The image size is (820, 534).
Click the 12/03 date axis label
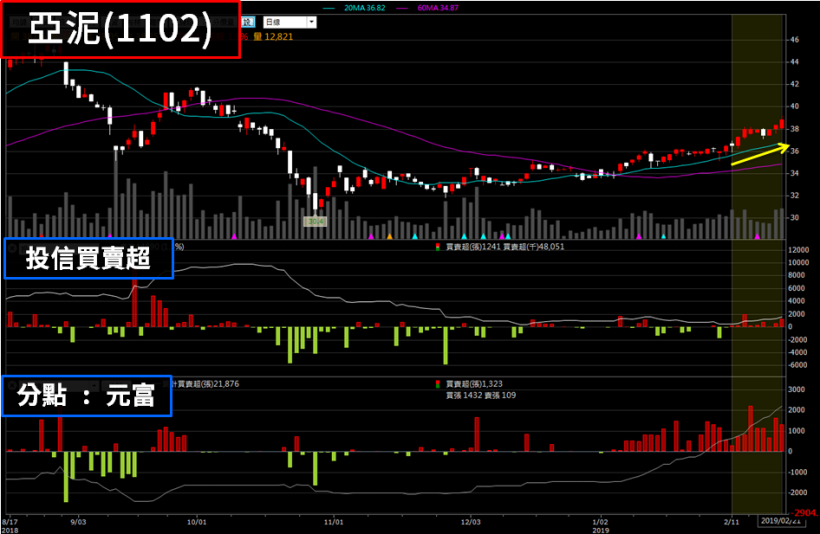(471, 522)
